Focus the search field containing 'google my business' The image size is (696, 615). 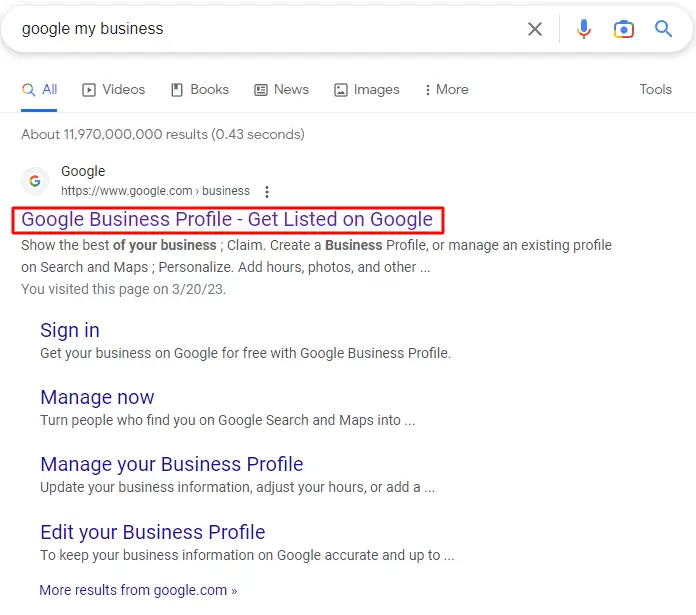(x=260, y=29)
